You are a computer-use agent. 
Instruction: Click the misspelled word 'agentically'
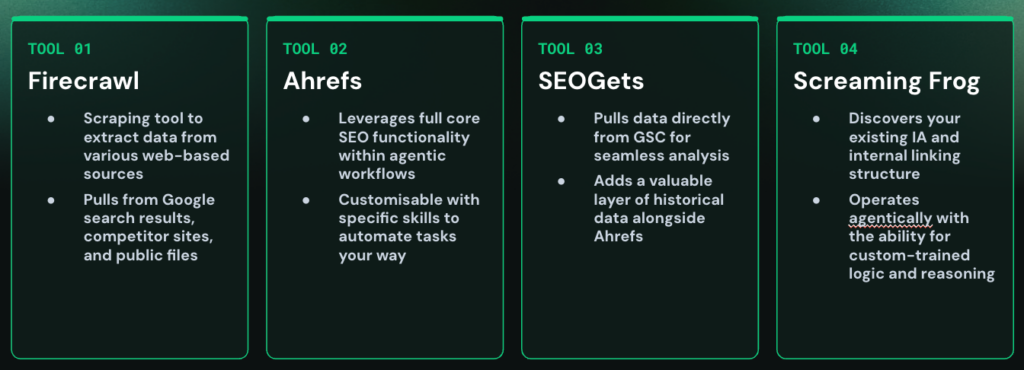[891, 219]
